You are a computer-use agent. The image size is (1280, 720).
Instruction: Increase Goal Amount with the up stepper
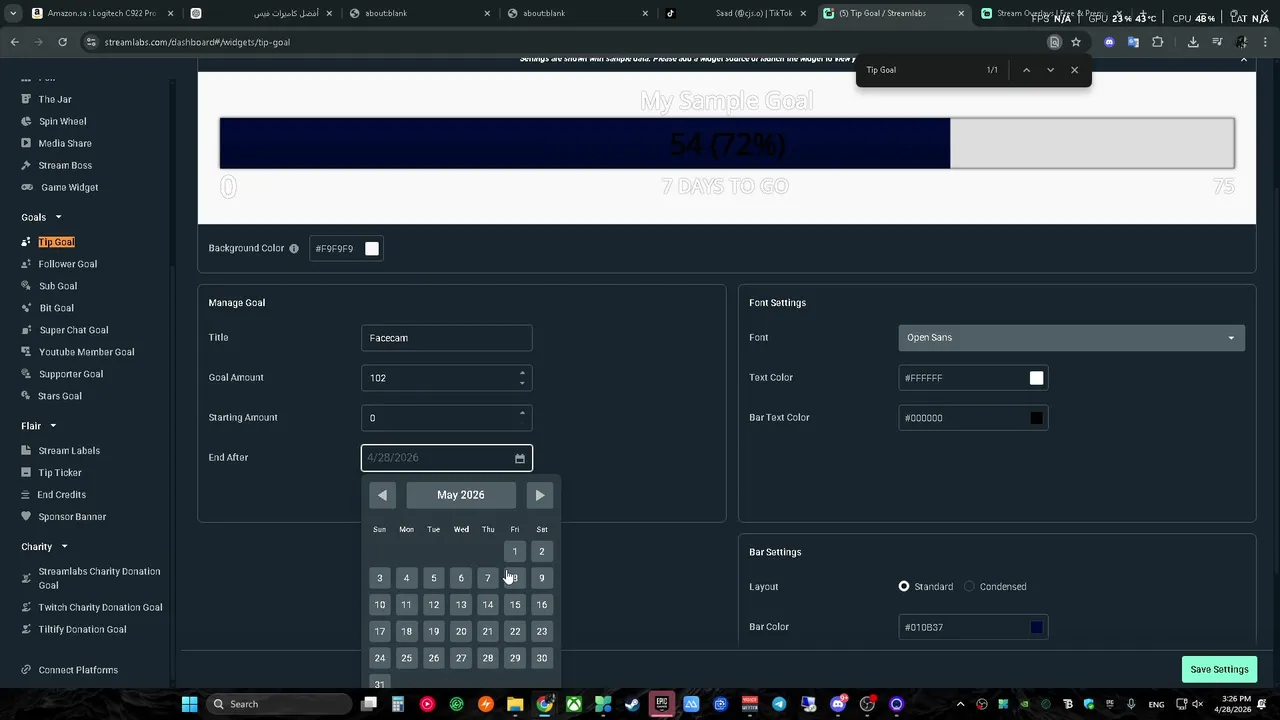[x=522, y=373]
